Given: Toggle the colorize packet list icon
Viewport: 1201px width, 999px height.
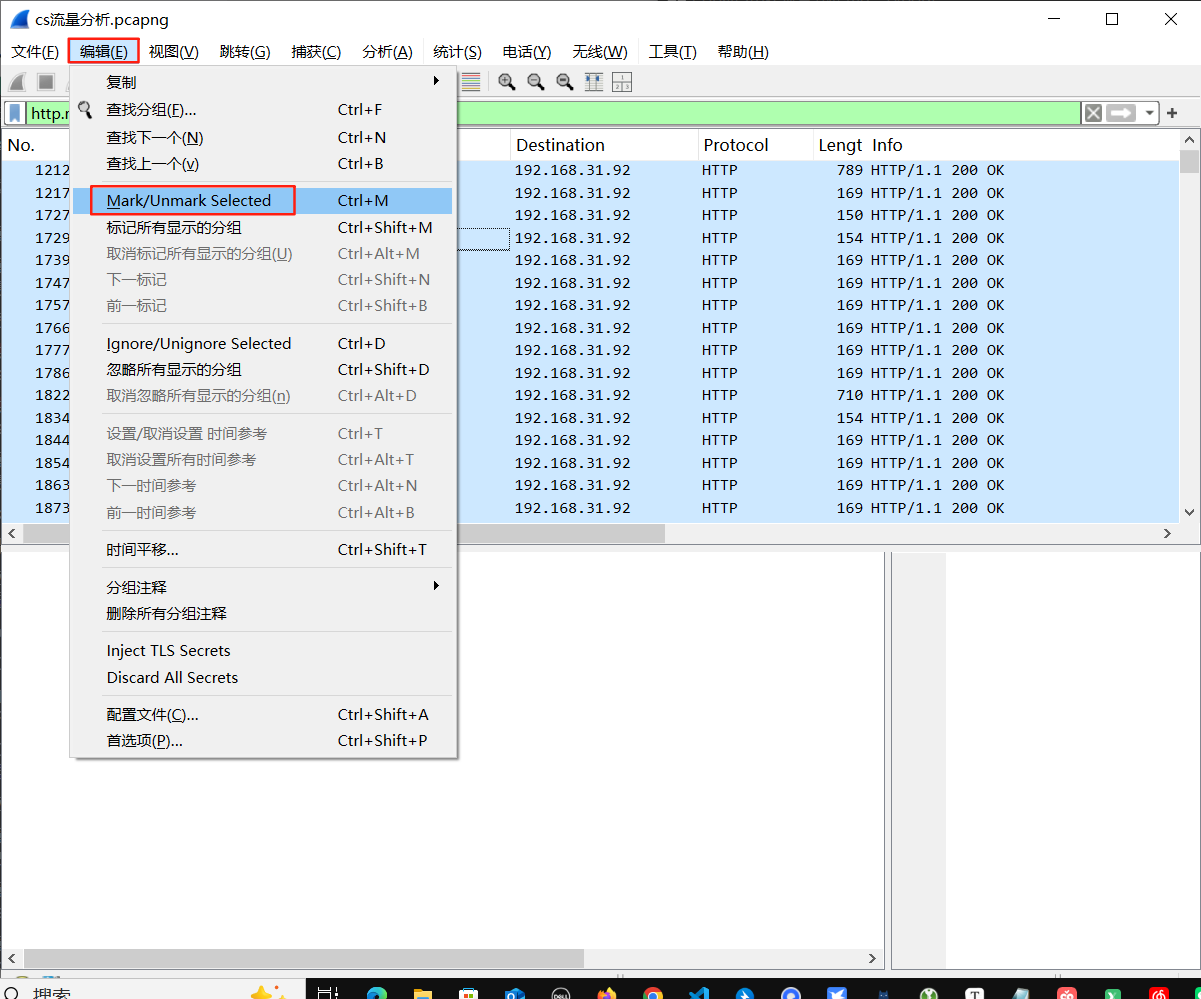Looking at the screenshot, I should [470, 82].
